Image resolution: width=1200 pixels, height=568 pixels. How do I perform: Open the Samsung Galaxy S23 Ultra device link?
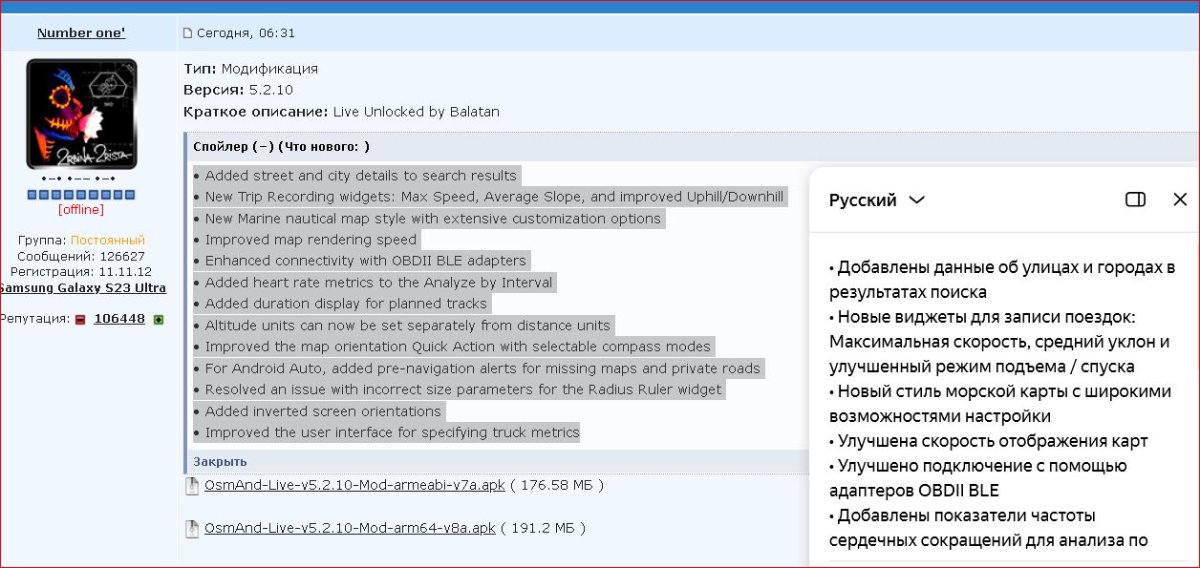pyautogui.click(x=82, y=288)
